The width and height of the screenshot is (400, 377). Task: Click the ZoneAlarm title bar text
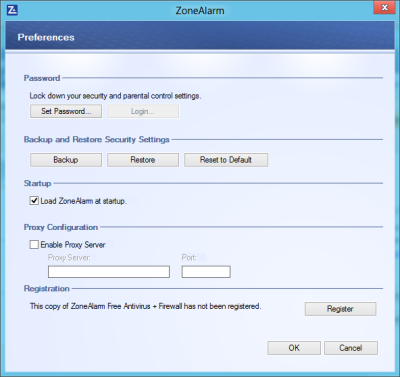pos(200,11)
